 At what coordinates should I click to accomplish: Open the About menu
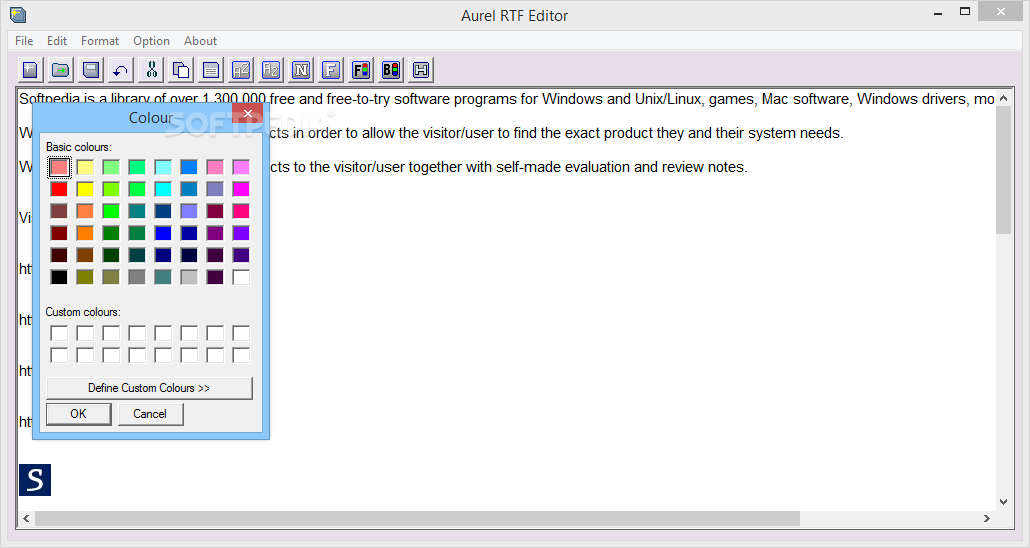coord(200,41)
